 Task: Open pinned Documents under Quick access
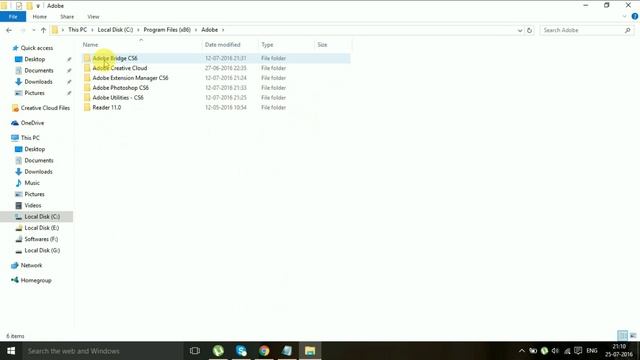39,71
